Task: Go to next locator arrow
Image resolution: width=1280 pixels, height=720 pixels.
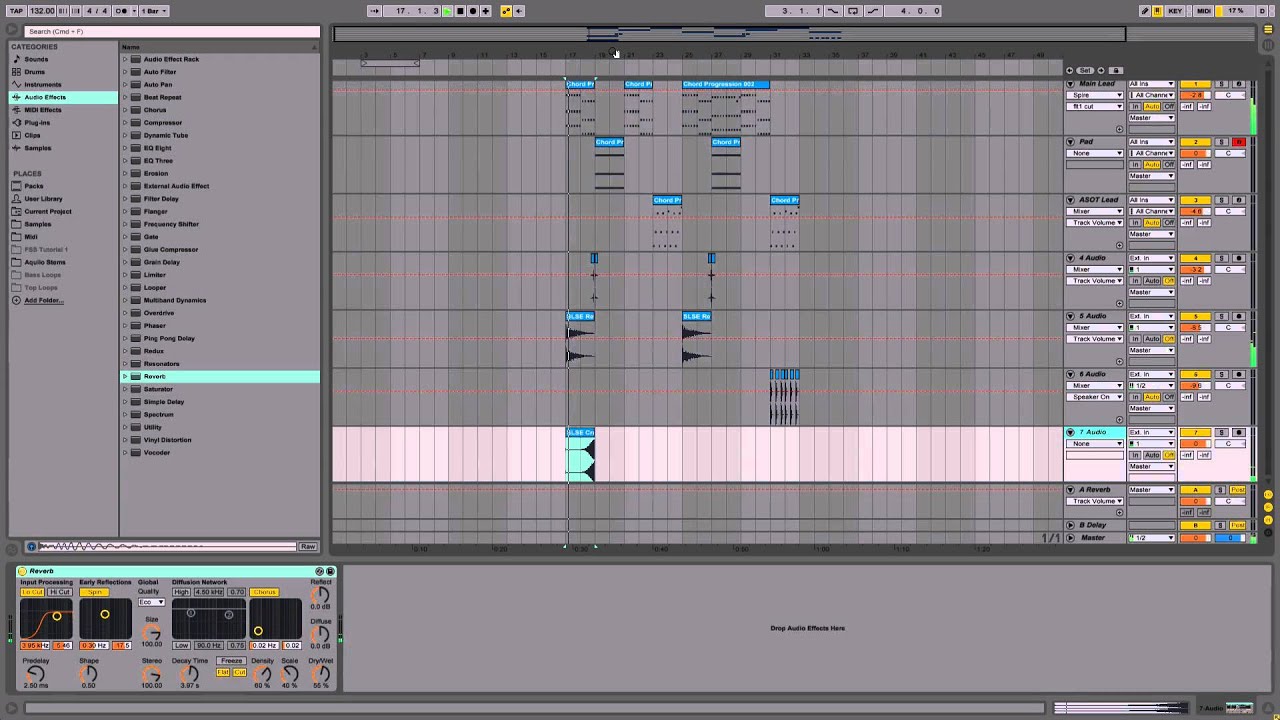Action: [x=1101, y=71]
